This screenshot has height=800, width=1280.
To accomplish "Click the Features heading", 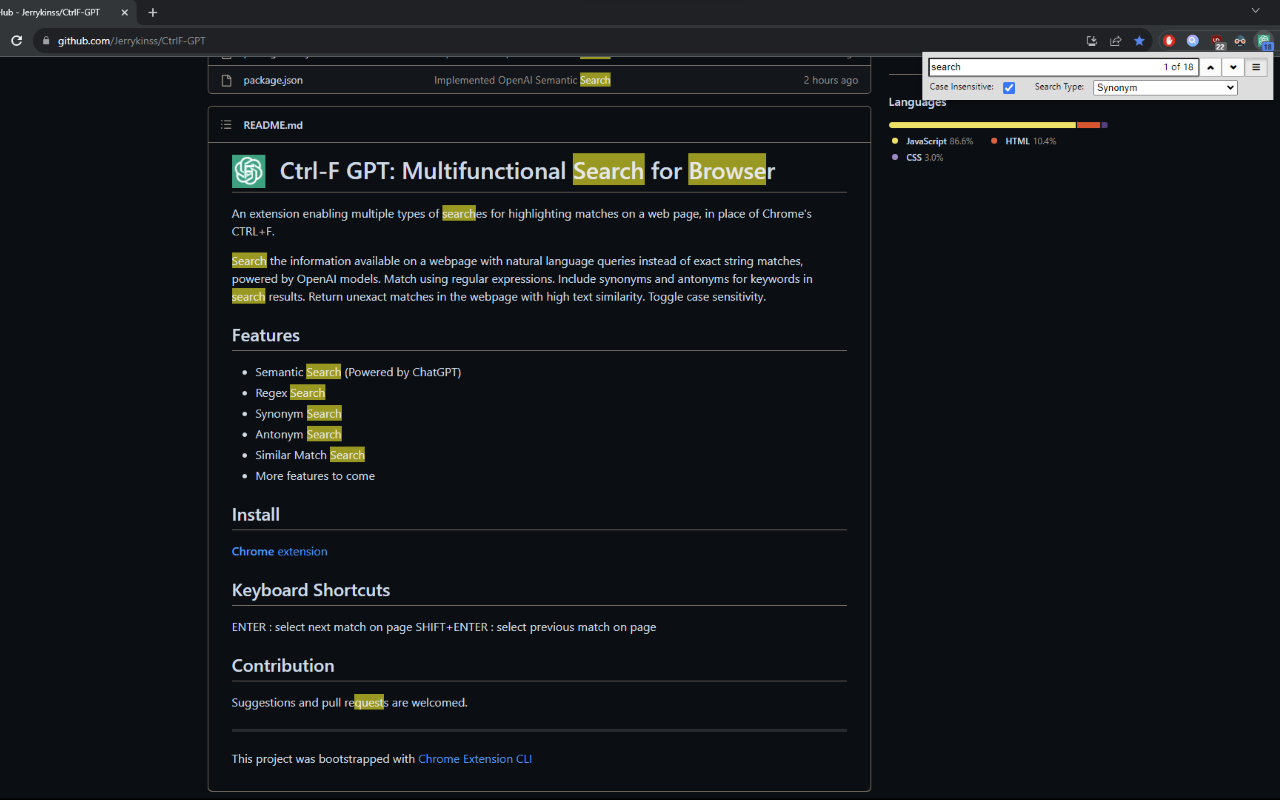I will [x=266, y=335].
